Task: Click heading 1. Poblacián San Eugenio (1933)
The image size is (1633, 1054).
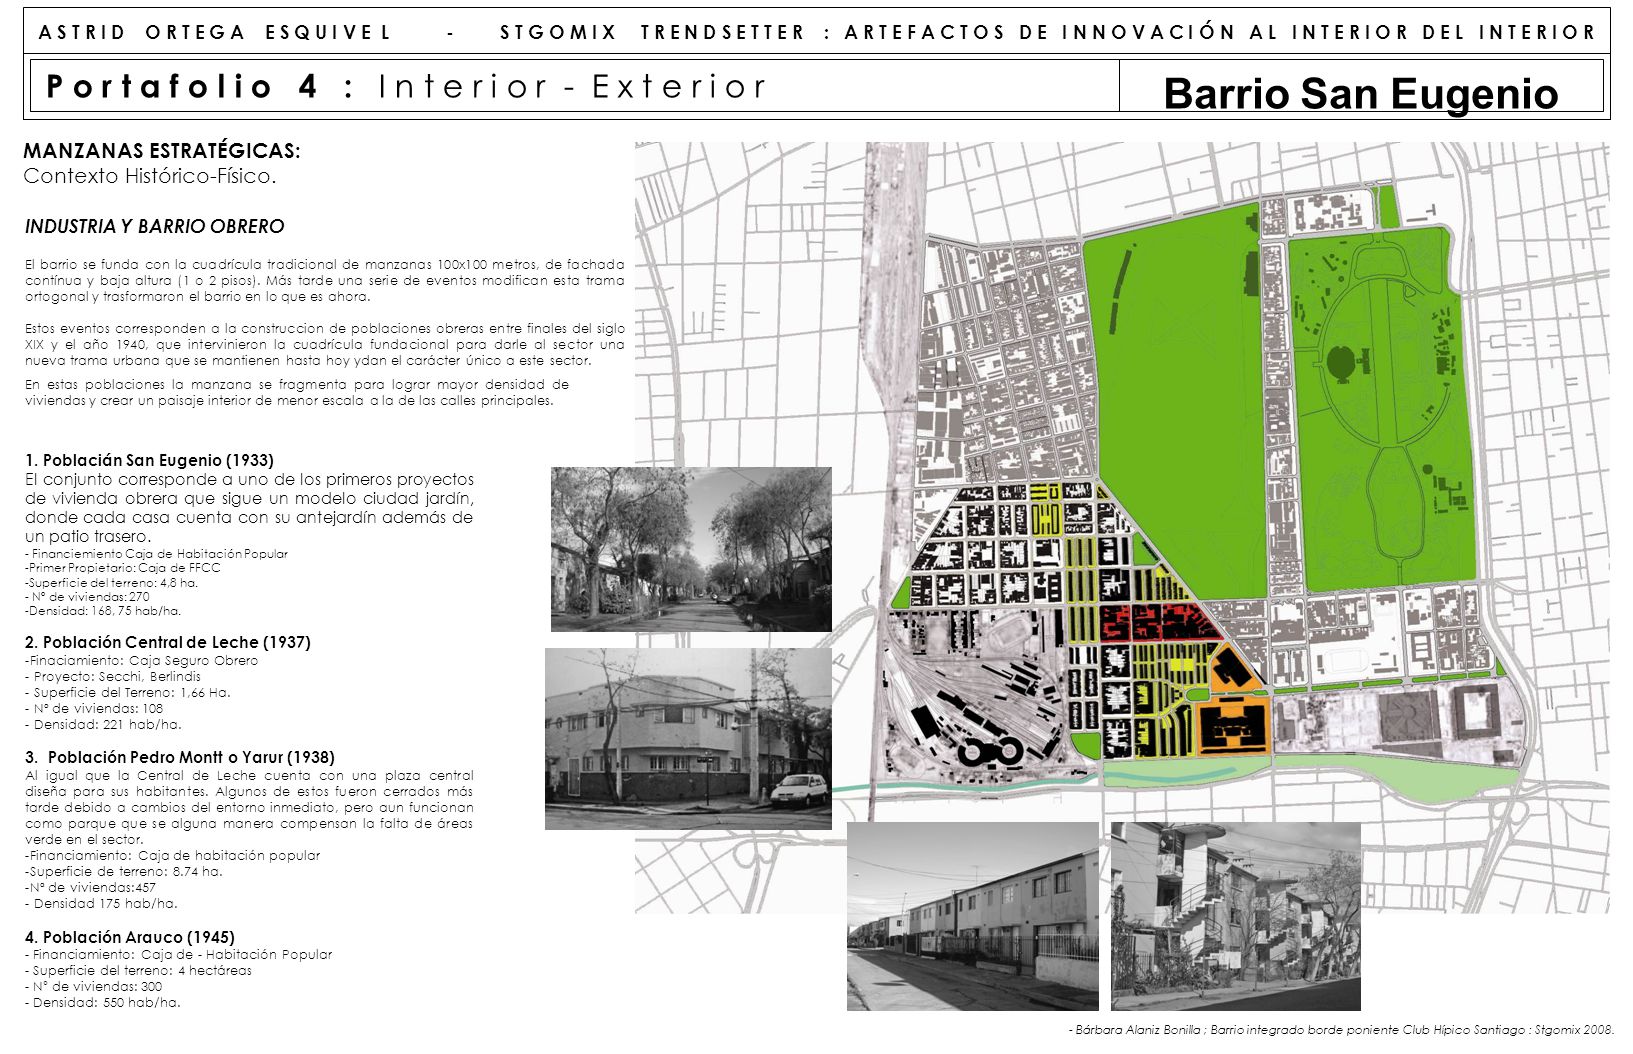Action: pos(149,460)
